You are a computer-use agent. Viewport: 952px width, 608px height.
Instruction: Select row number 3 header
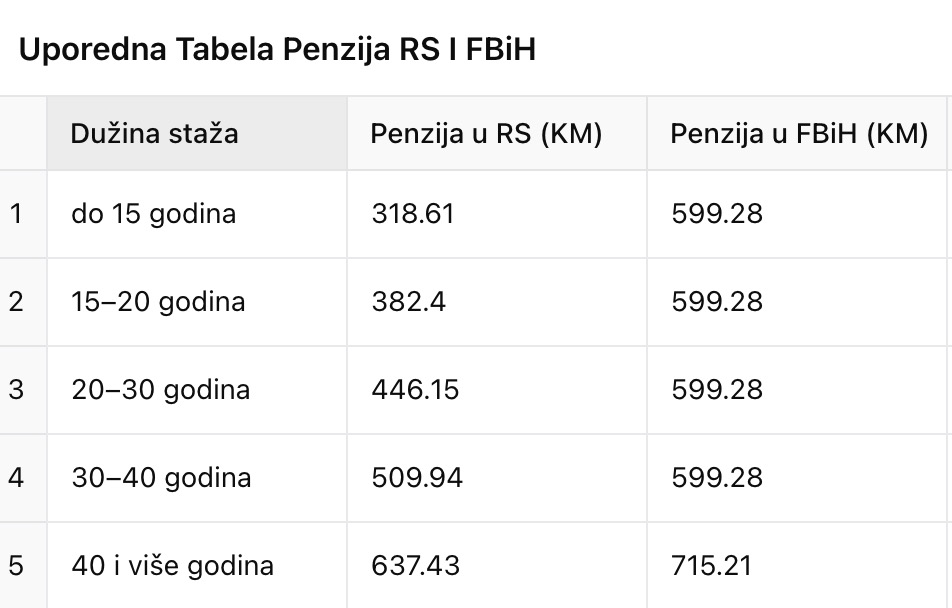coord(16,389)
